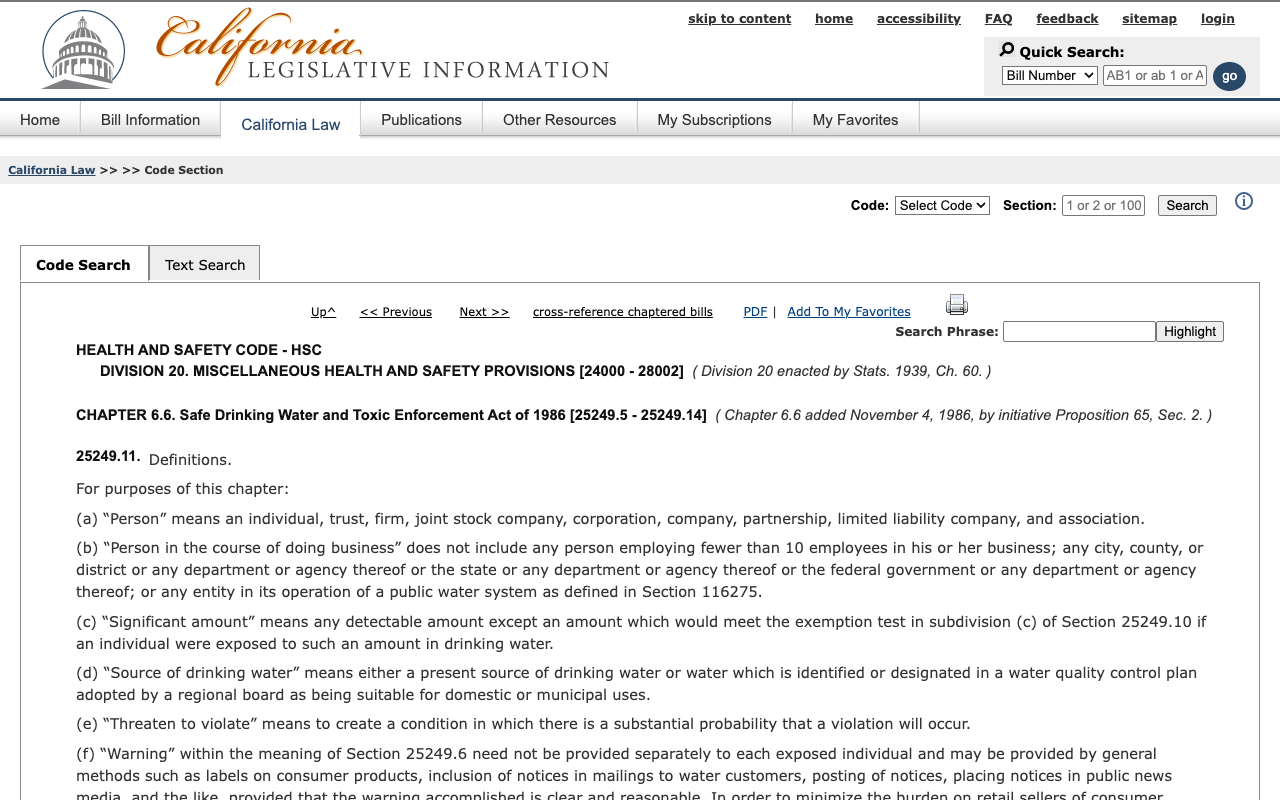The width and height of the screenshot is (1280, 800).
Task: Select the Code Search tab
Action: (84, 264)
